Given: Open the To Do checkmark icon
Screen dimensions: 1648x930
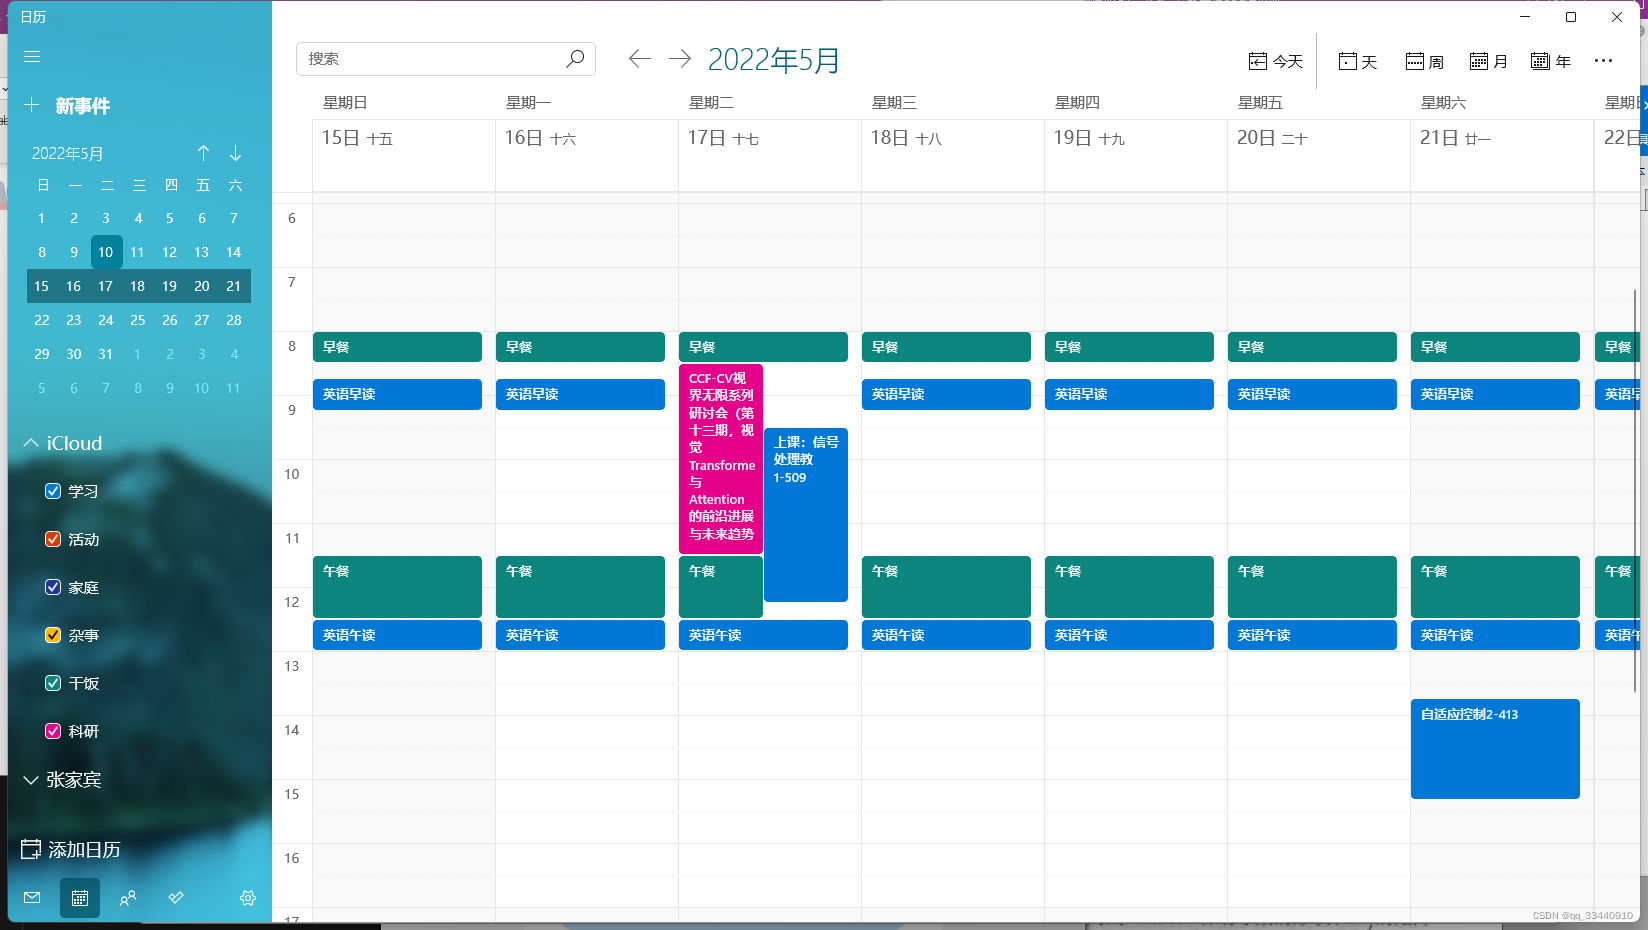Looking at the screenshot, I should [x=176, y=898].
